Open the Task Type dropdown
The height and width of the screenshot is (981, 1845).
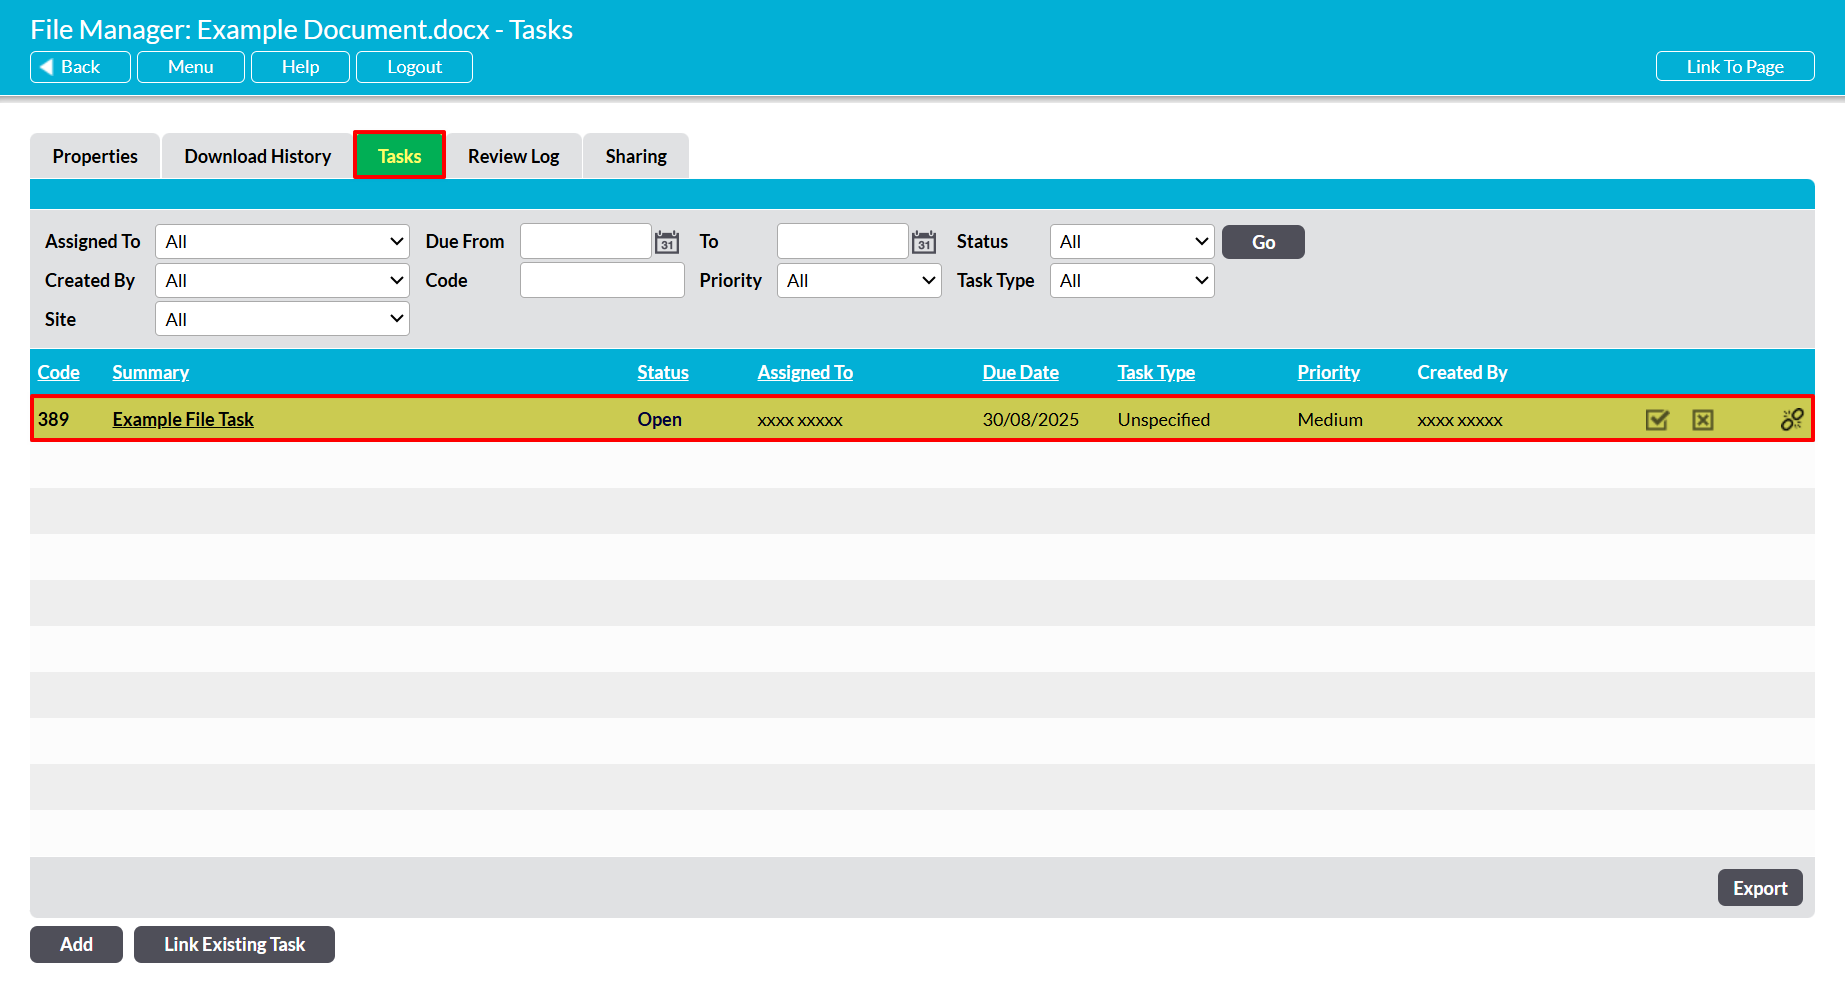coord(1132,281)
